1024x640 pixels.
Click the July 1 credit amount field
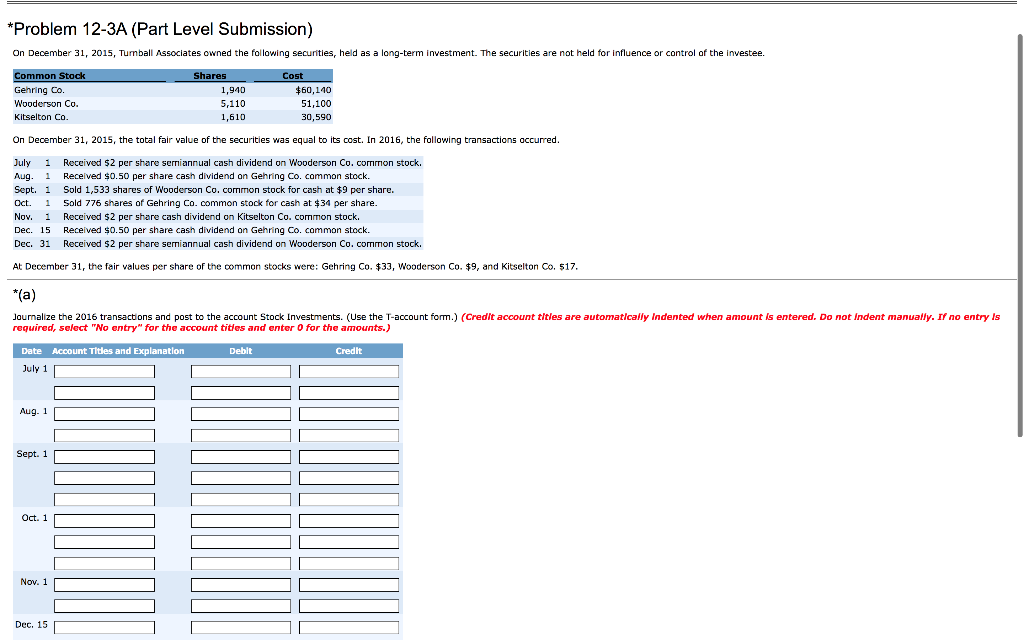(x=348, y=370)
